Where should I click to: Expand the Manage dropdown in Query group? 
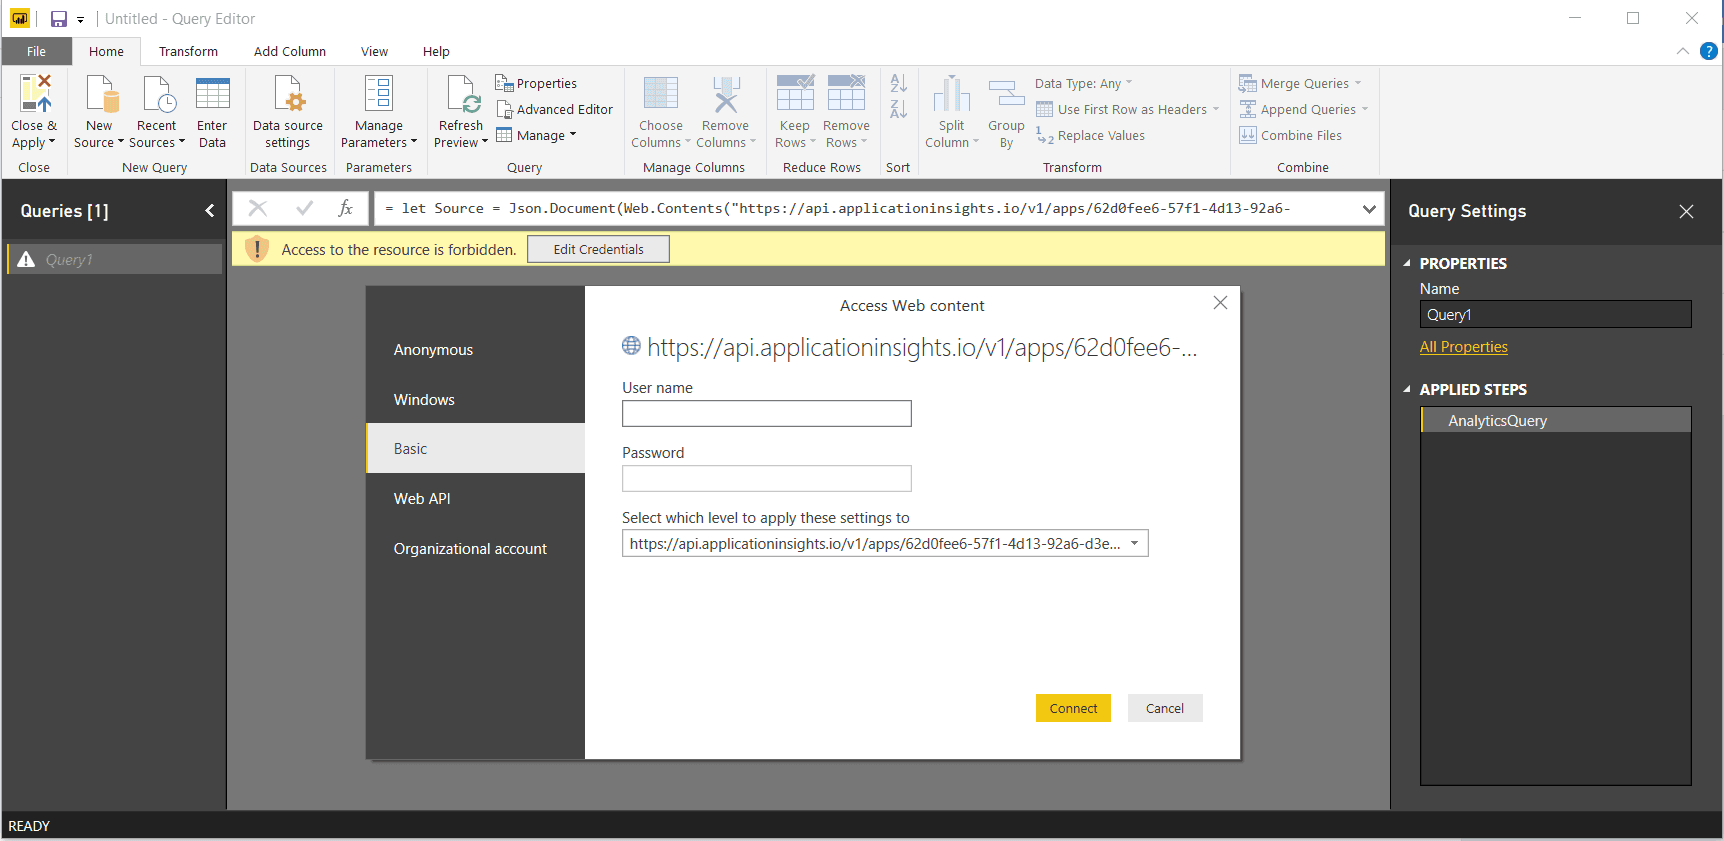point(537,135)
